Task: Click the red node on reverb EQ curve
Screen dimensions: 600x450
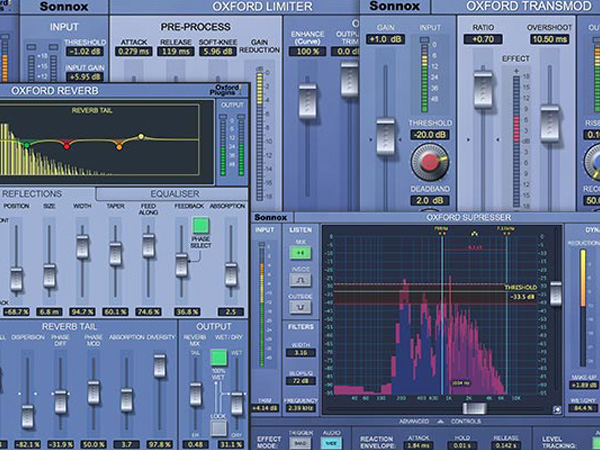Action: tap(68, 144)
